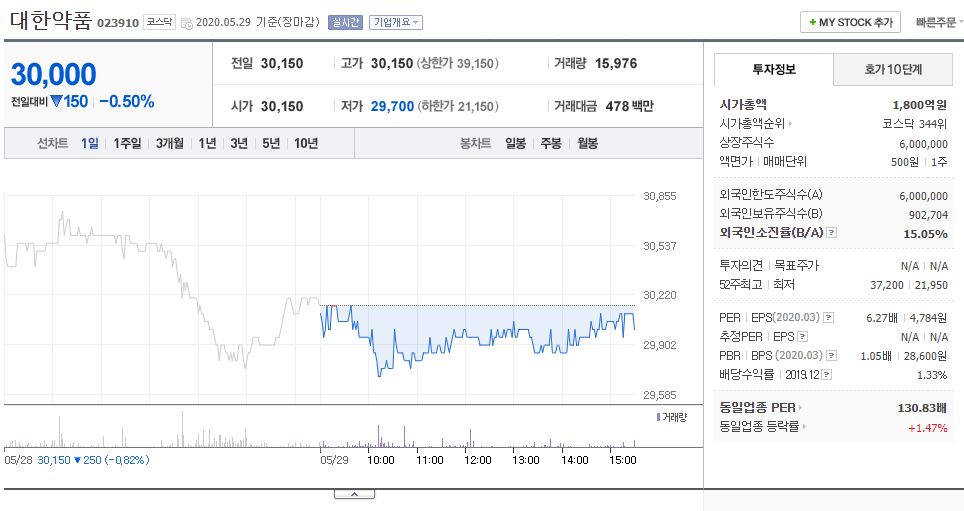Image resolution: width=964 pixels, height=511 pixels.
Task: Click the -0.50% change value
Action: click(127, 101)
